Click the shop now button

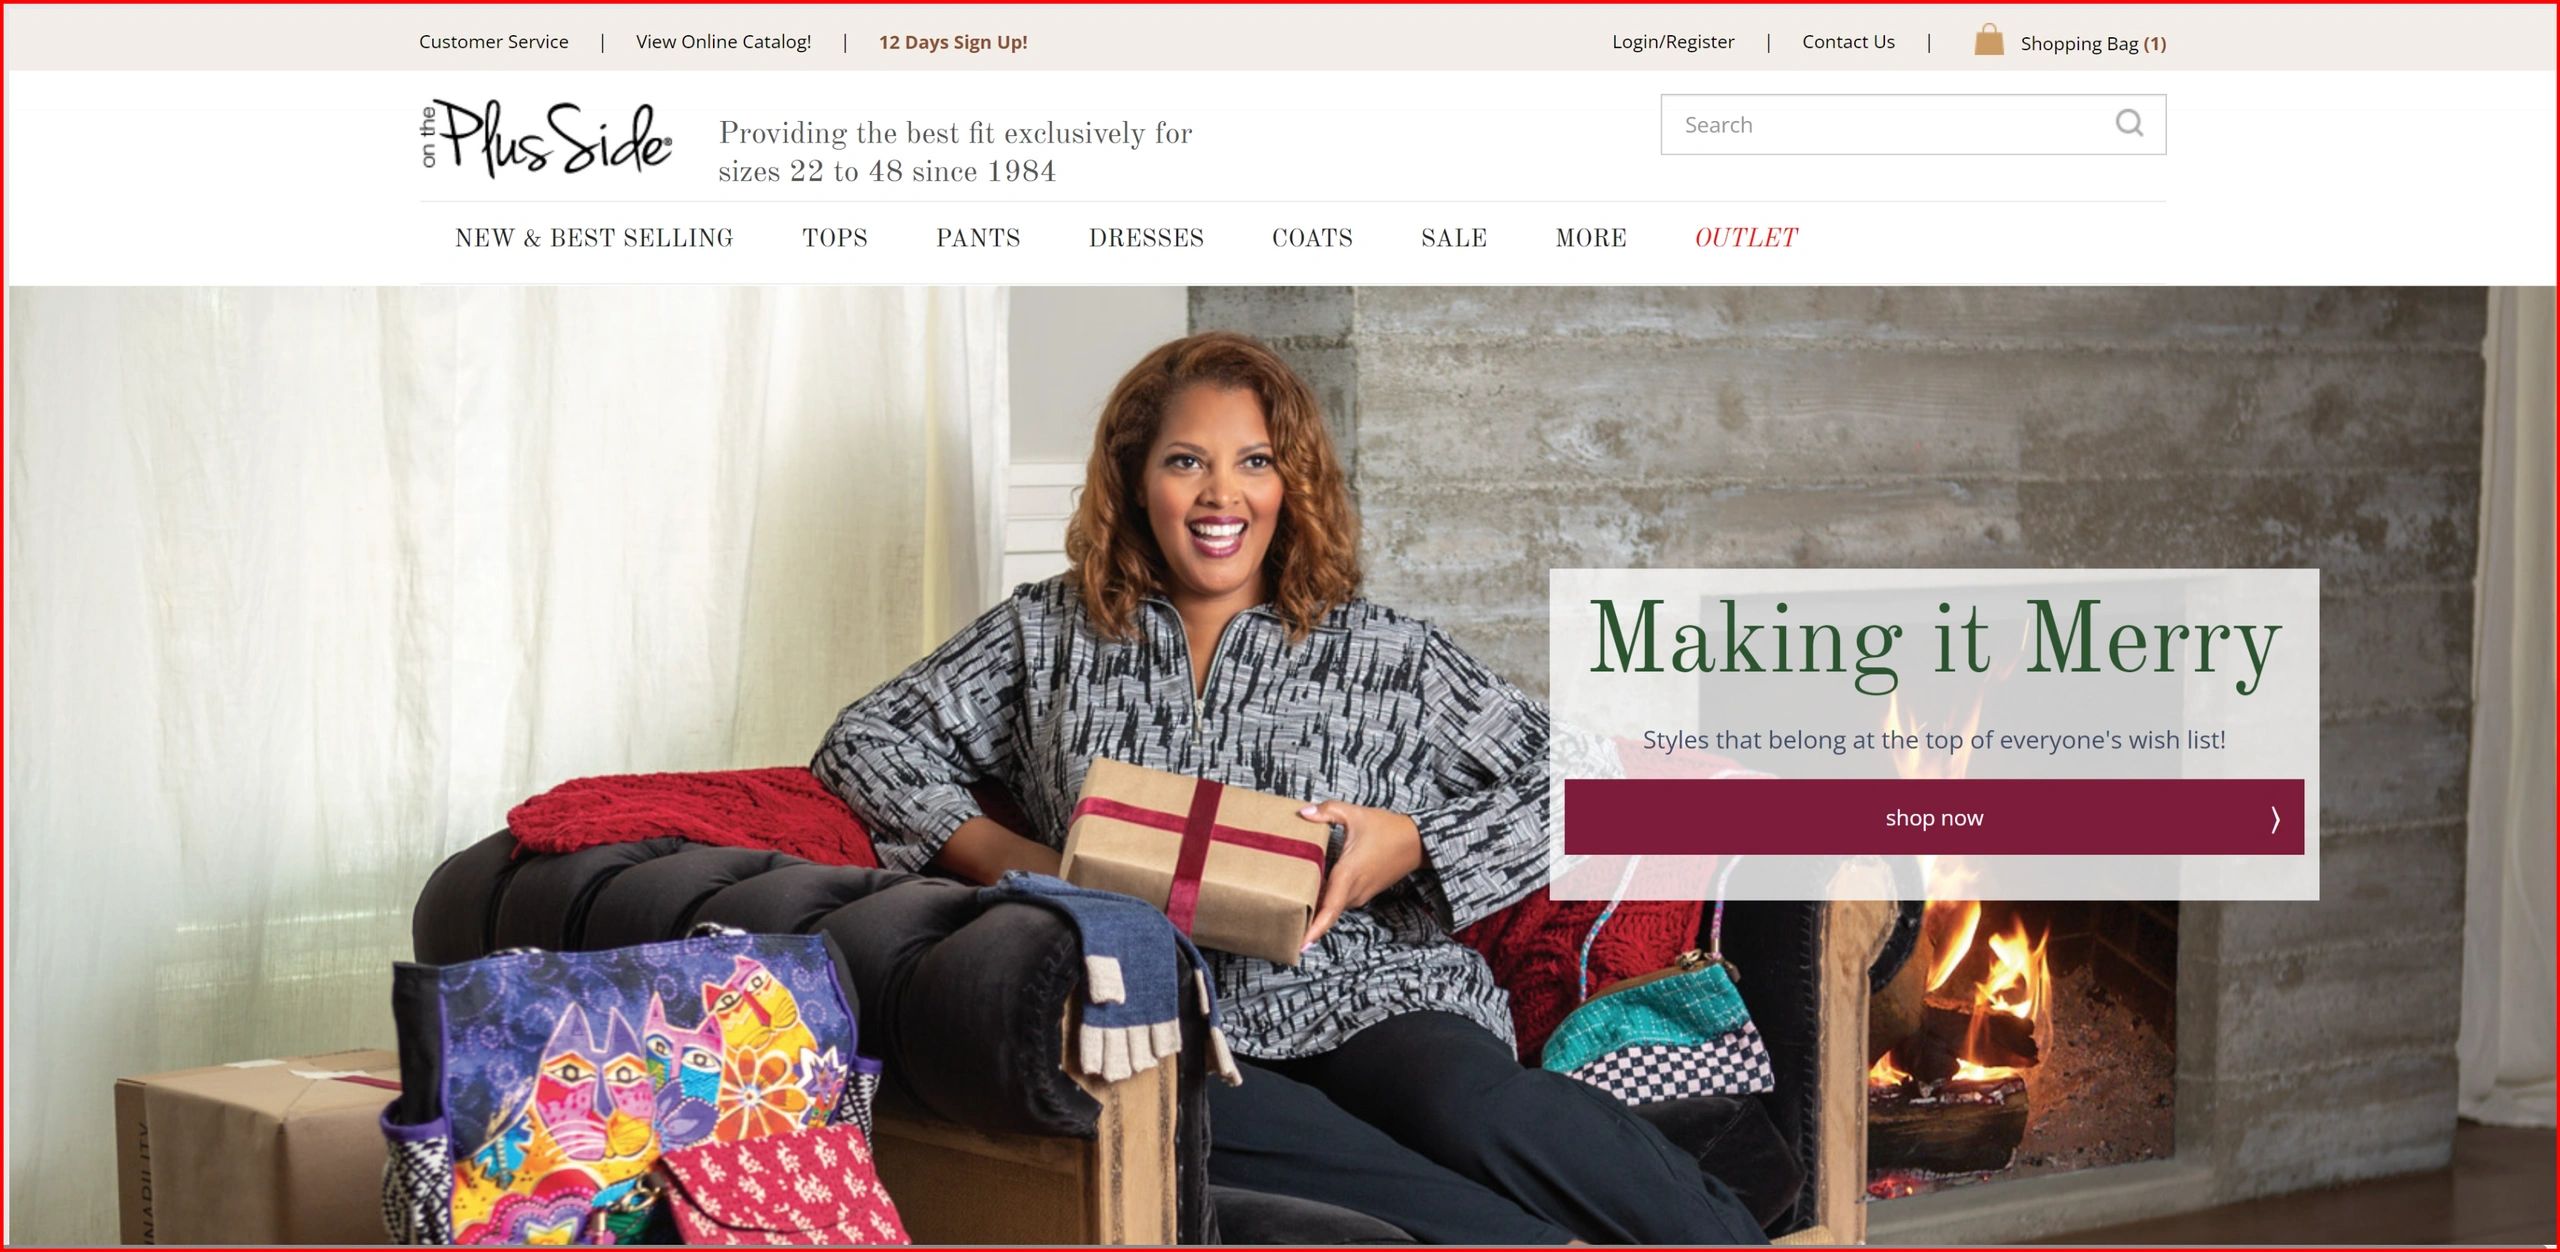[1934, 817]
